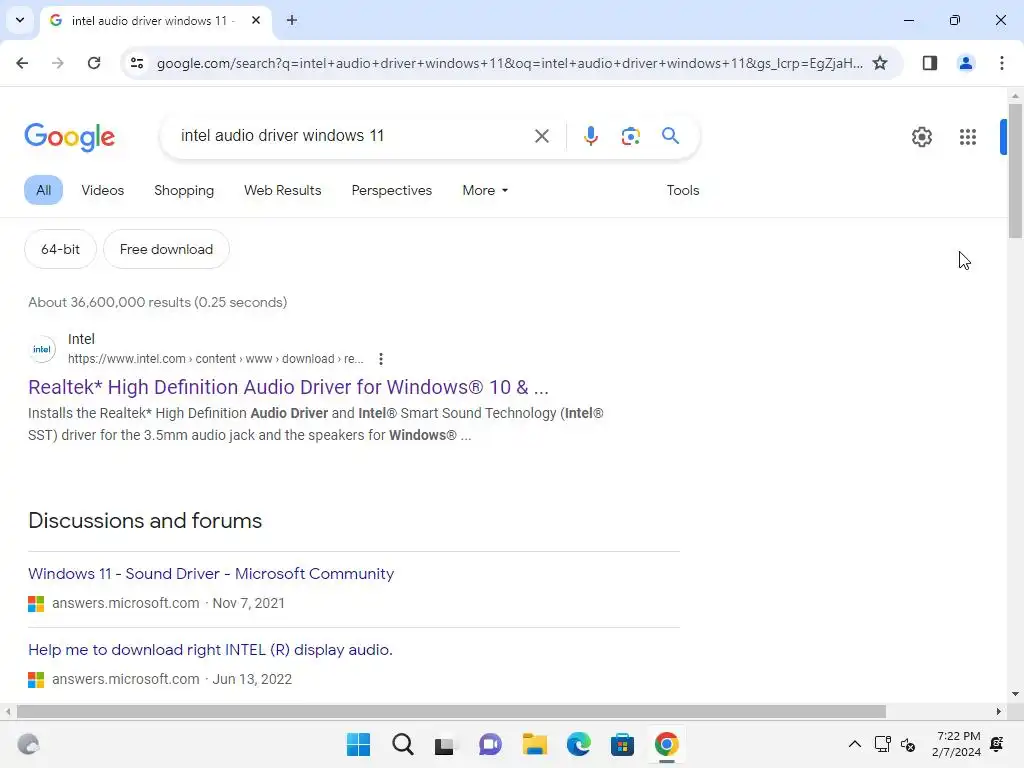Open Chrome side panel
The width and height of the screenshot is (1024, 768).
pos(930,63)
